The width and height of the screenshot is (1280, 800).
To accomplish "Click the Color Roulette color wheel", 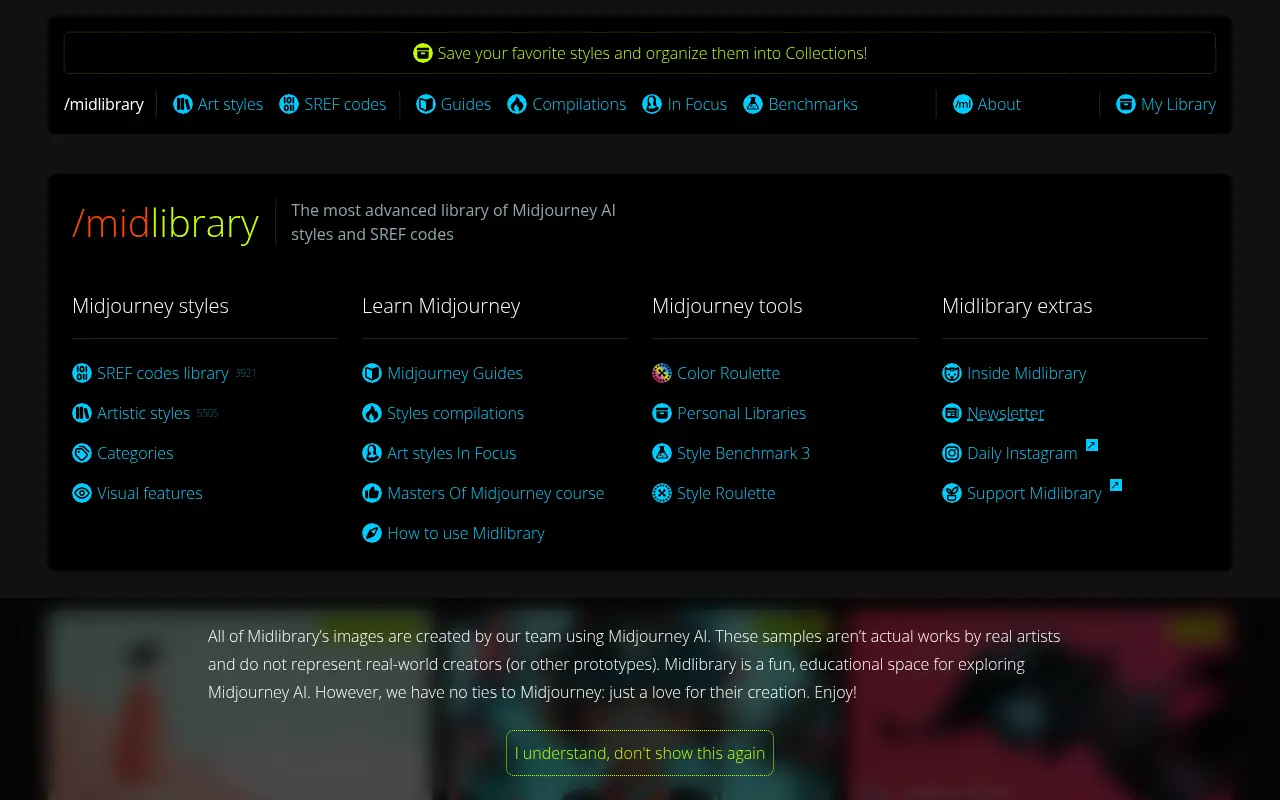I will tap(662, 373).
